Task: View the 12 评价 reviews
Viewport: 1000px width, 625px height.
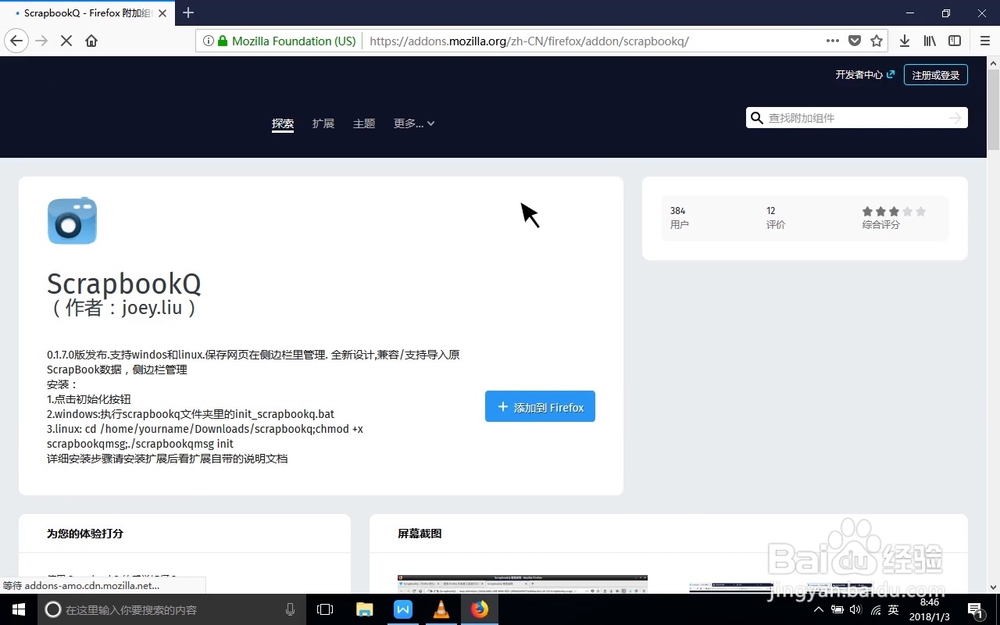Action: 776,217
